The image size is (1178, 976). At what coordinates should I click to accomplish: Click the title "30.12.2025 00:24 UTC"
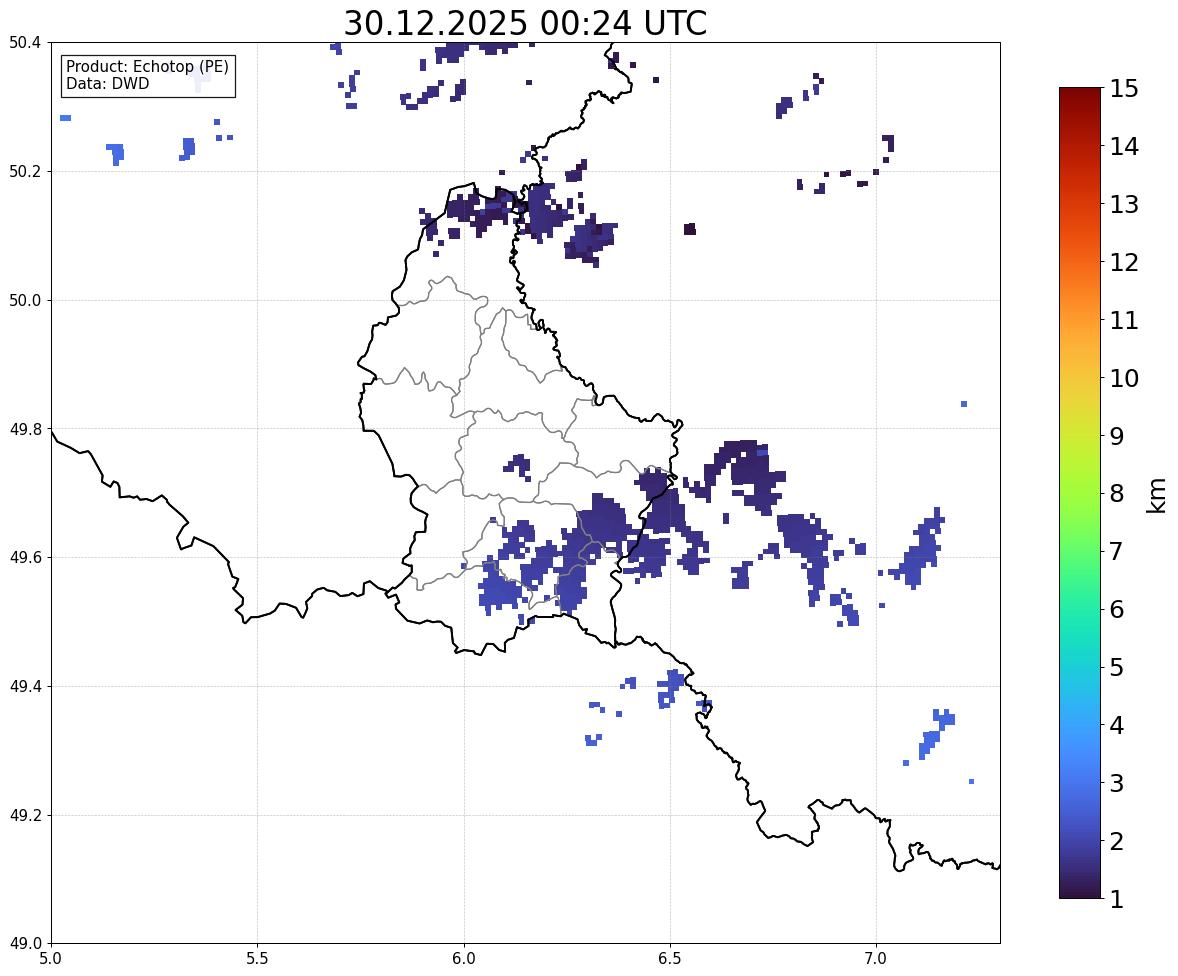525,23
